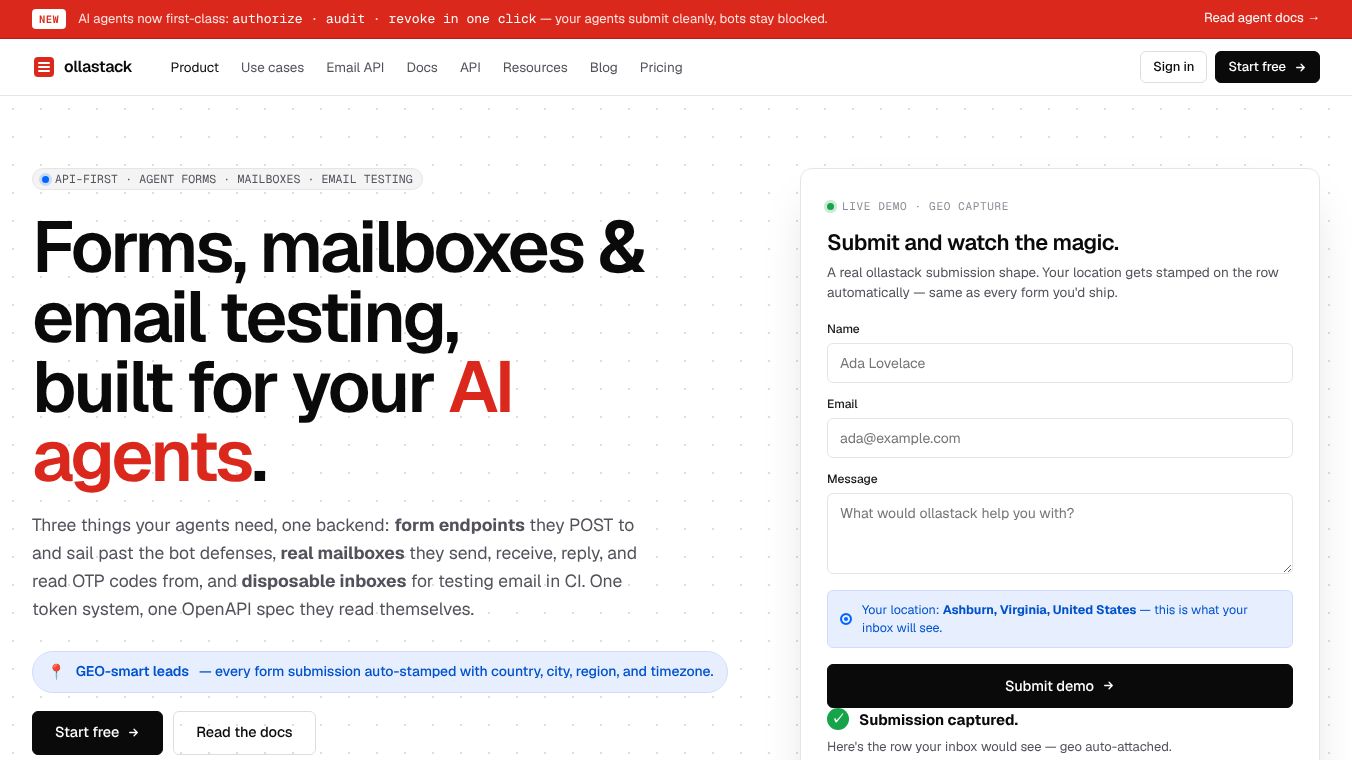1352x760 pixels.
Task: Click the Message box resize handle
Action: point(1286,567)
